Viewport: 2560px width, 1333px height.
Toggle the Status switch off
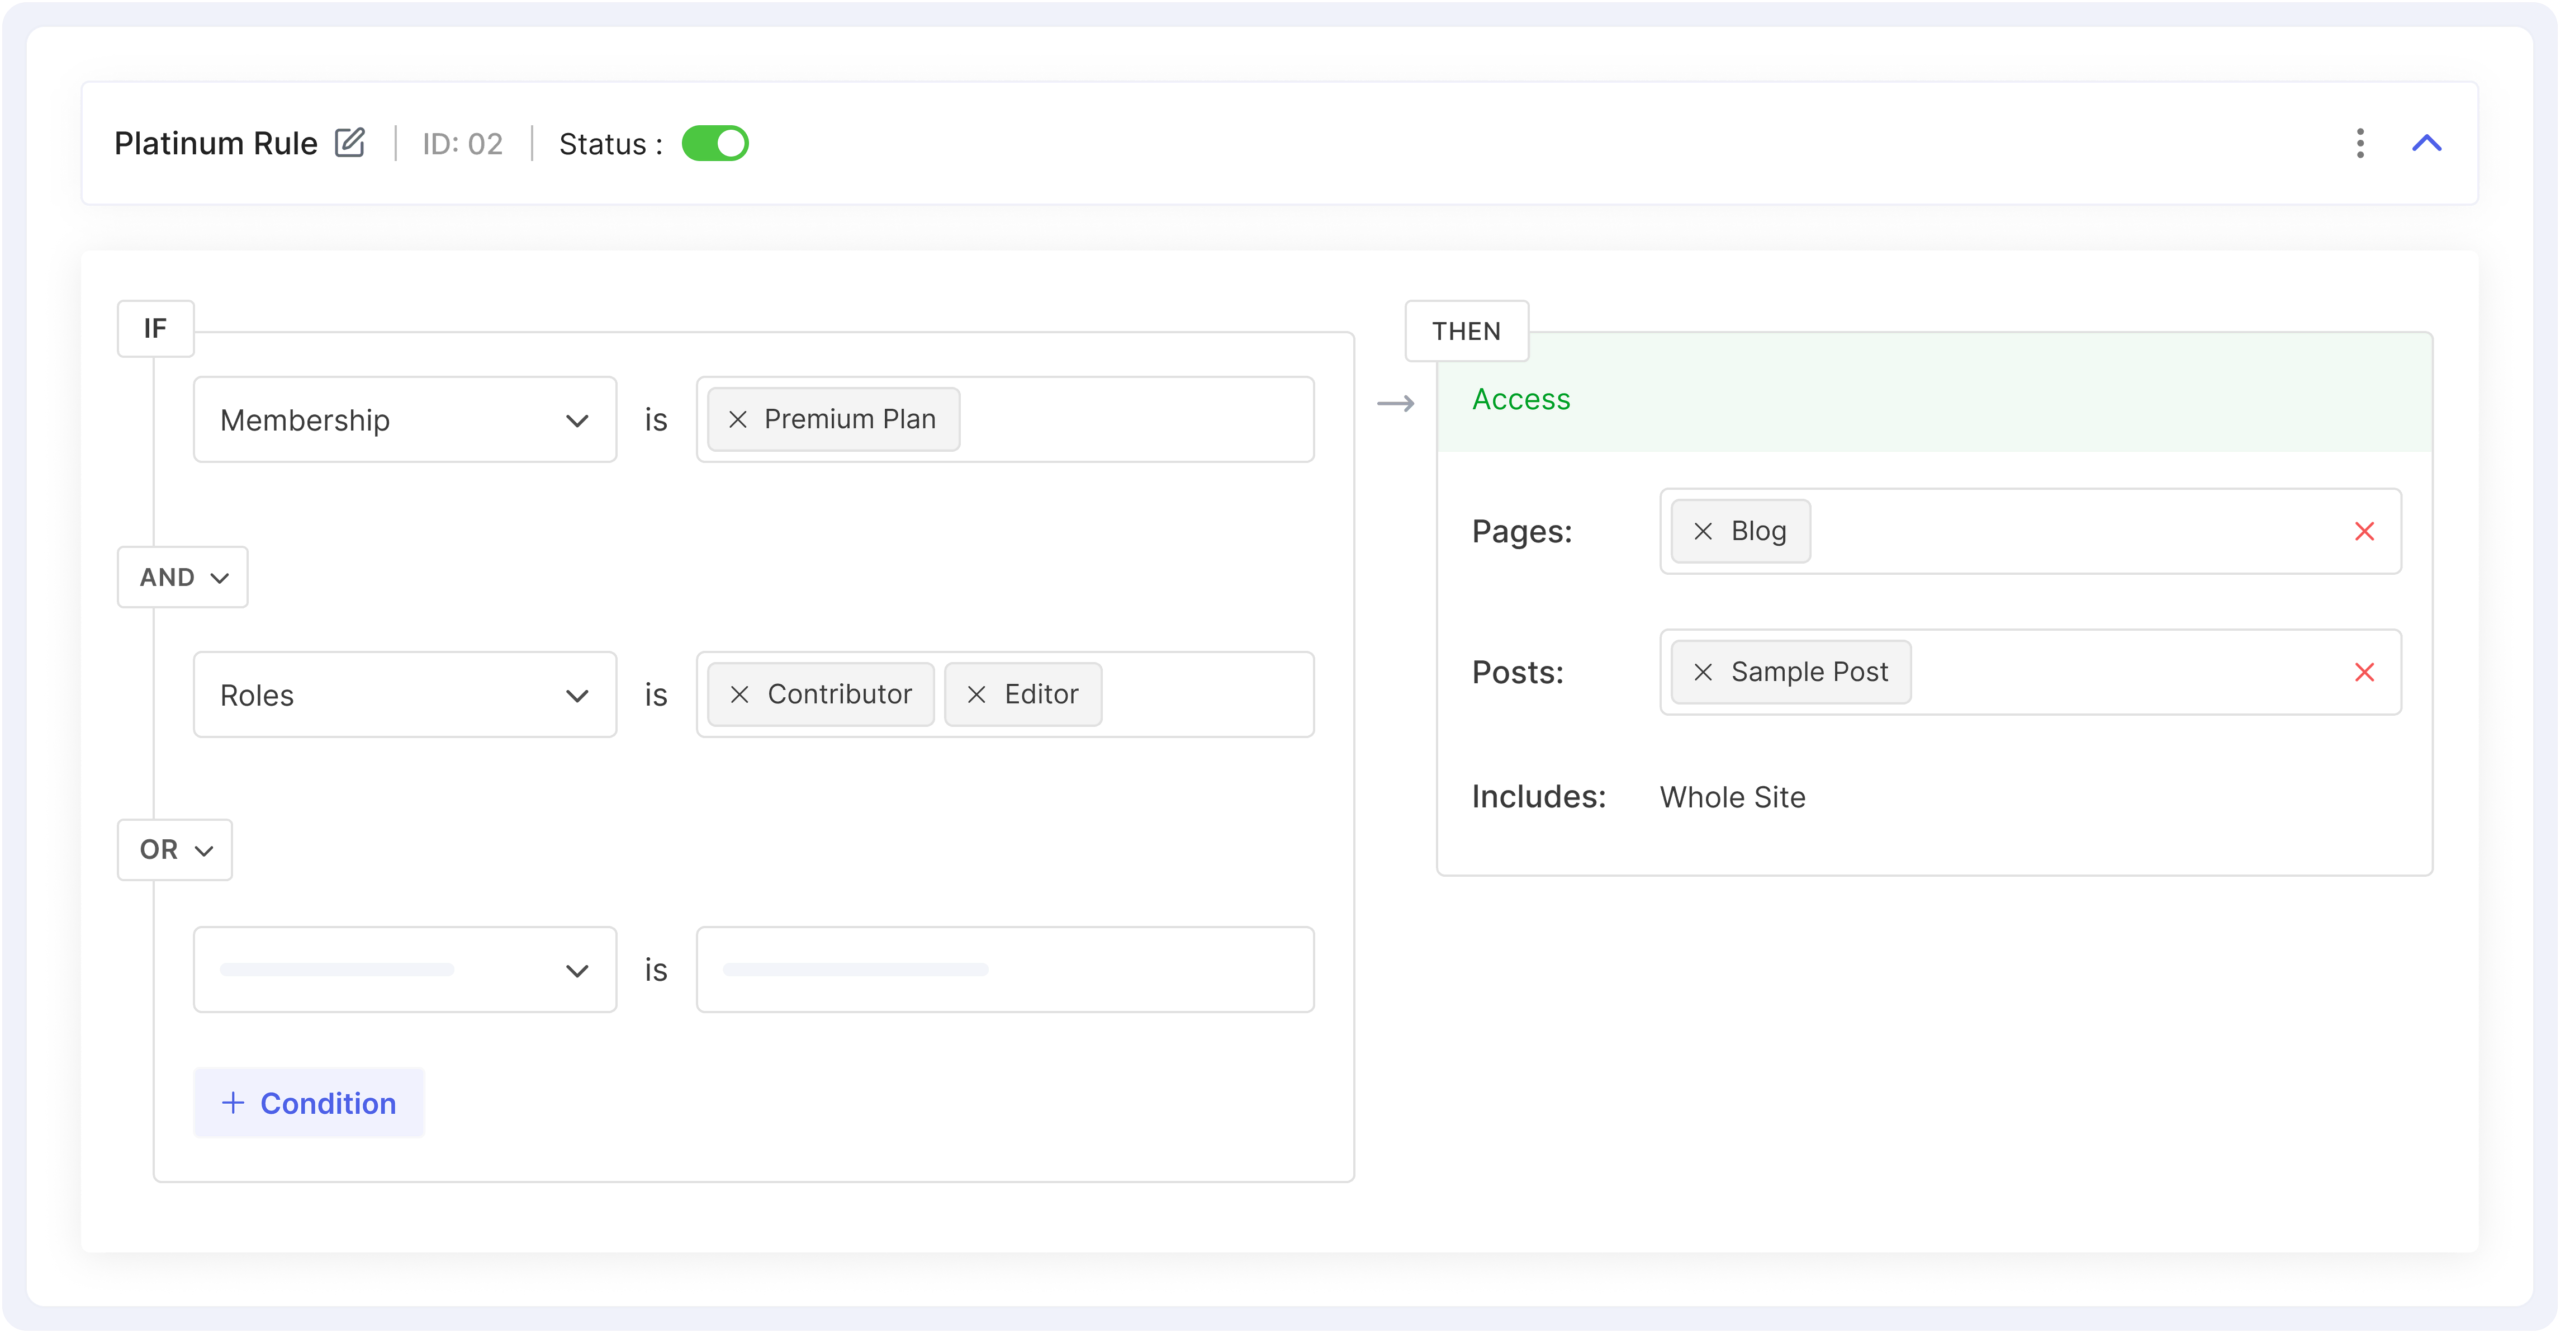(x=715, y=143)
